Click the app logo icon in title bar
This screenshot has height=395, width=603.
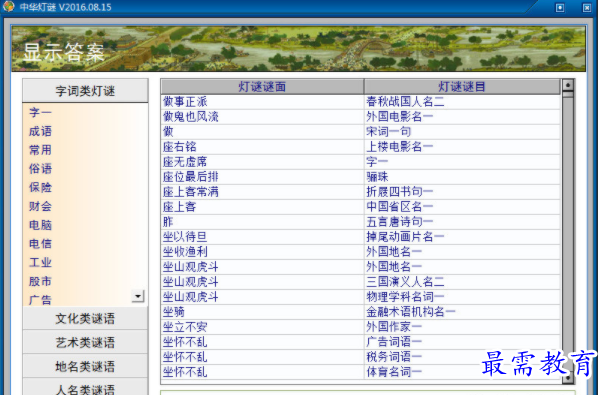pos(8,6)
